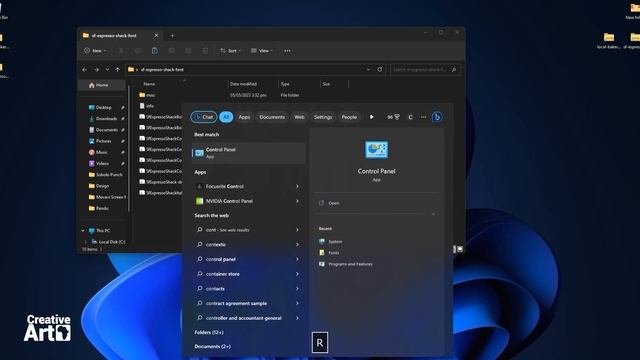Viewport: 640px width, 360px height.
Task: Click the Rename icon in Explorer toolbar
Action: click(171, 51)
